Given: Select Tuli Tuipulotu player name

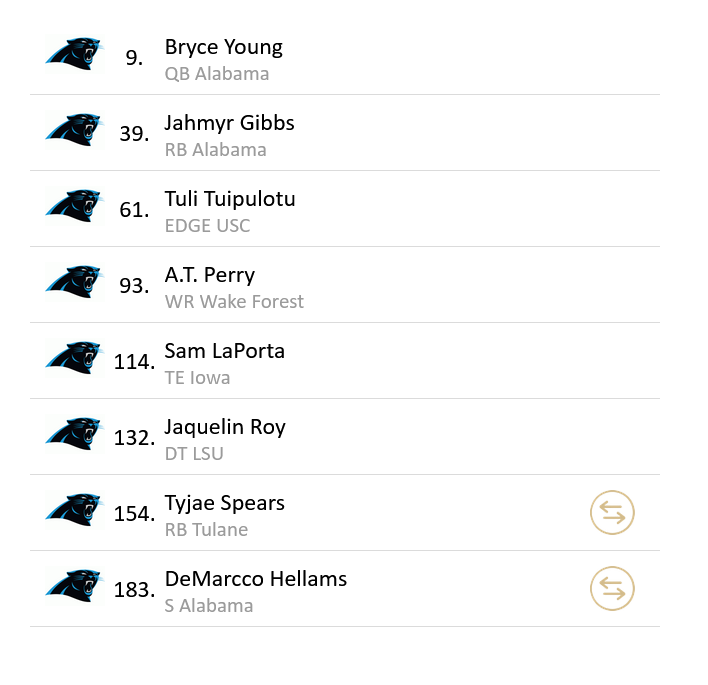Looking at the screenshot, I should click(x=230, y=199).
